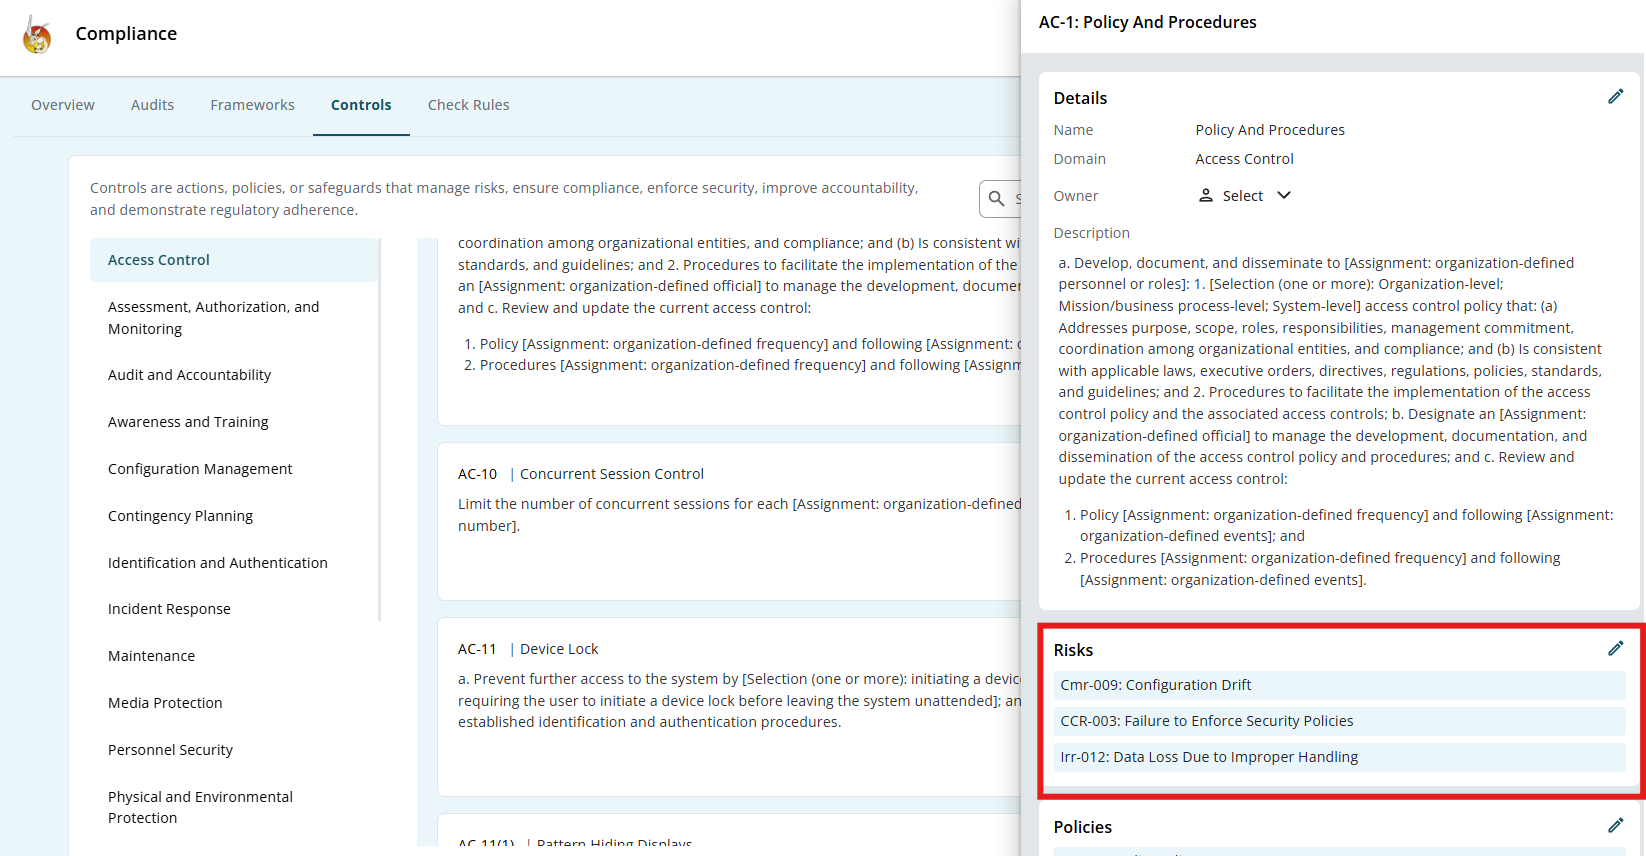This screenshot has width=1646, height=856.
Task: Open the Cmr-009 Configuration Drift risk
Action: coord(1156,685)
